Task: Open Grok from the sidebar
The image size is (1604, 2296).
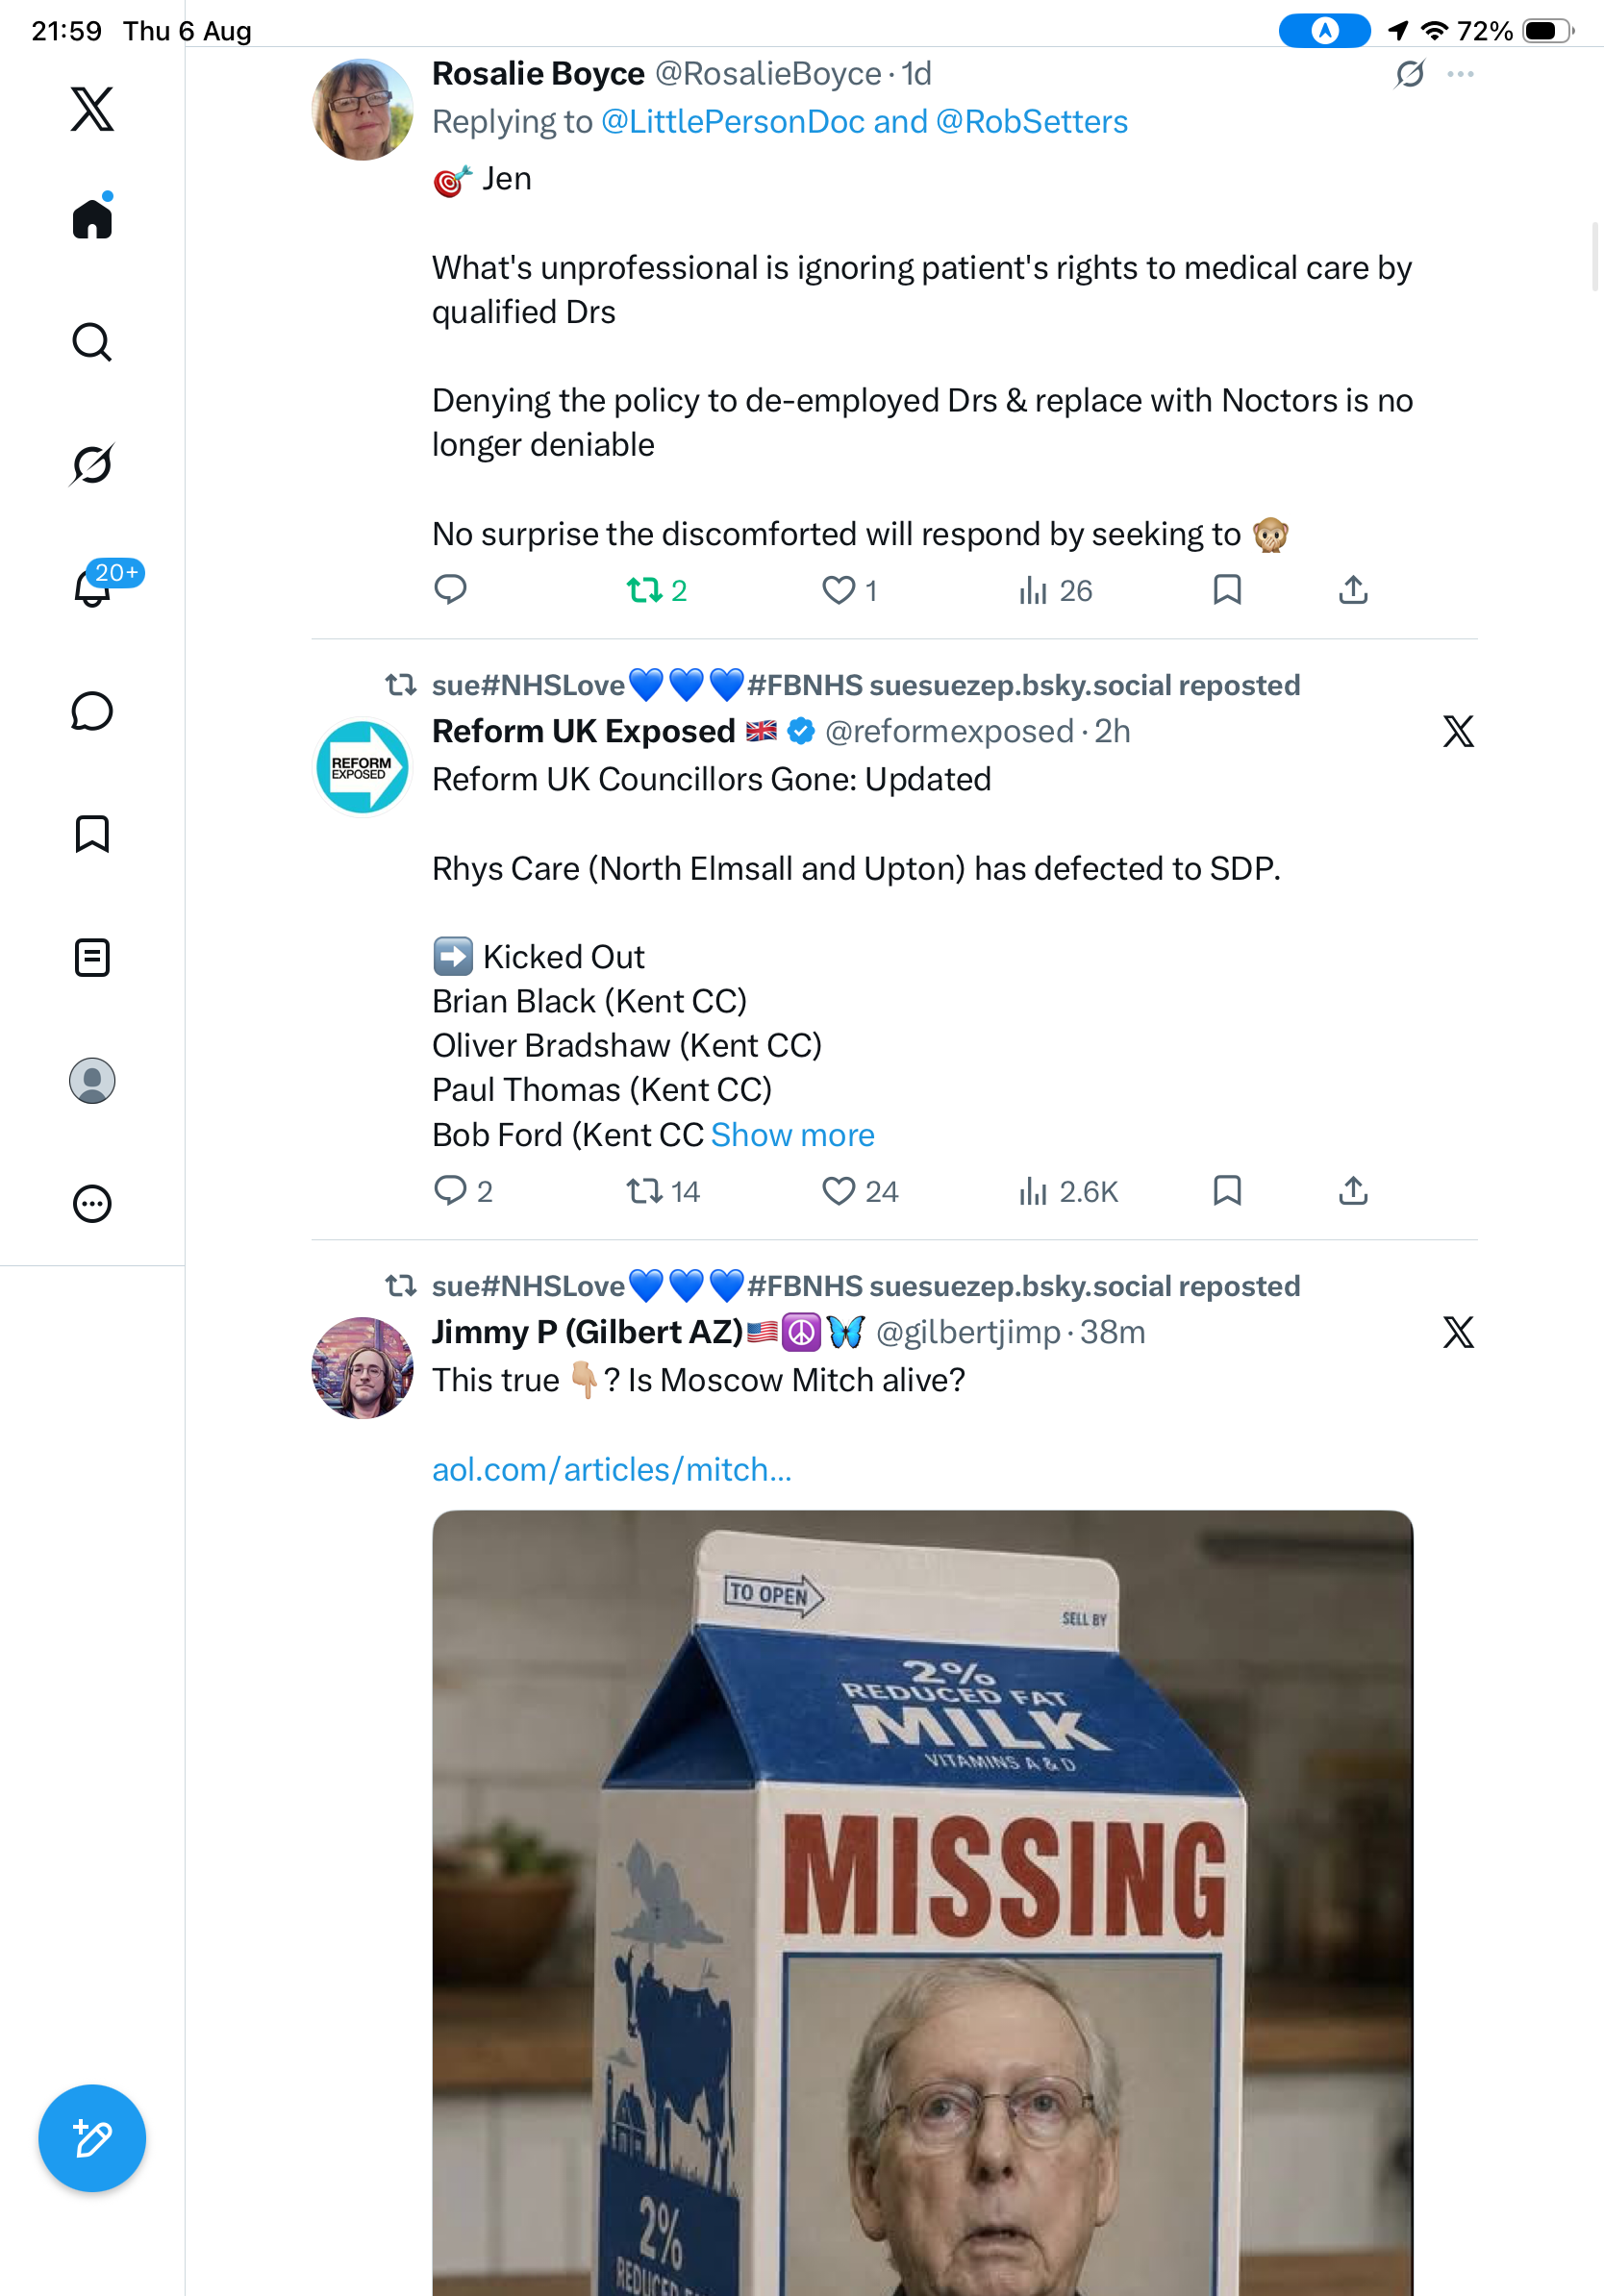Action: tap(92, 464)
